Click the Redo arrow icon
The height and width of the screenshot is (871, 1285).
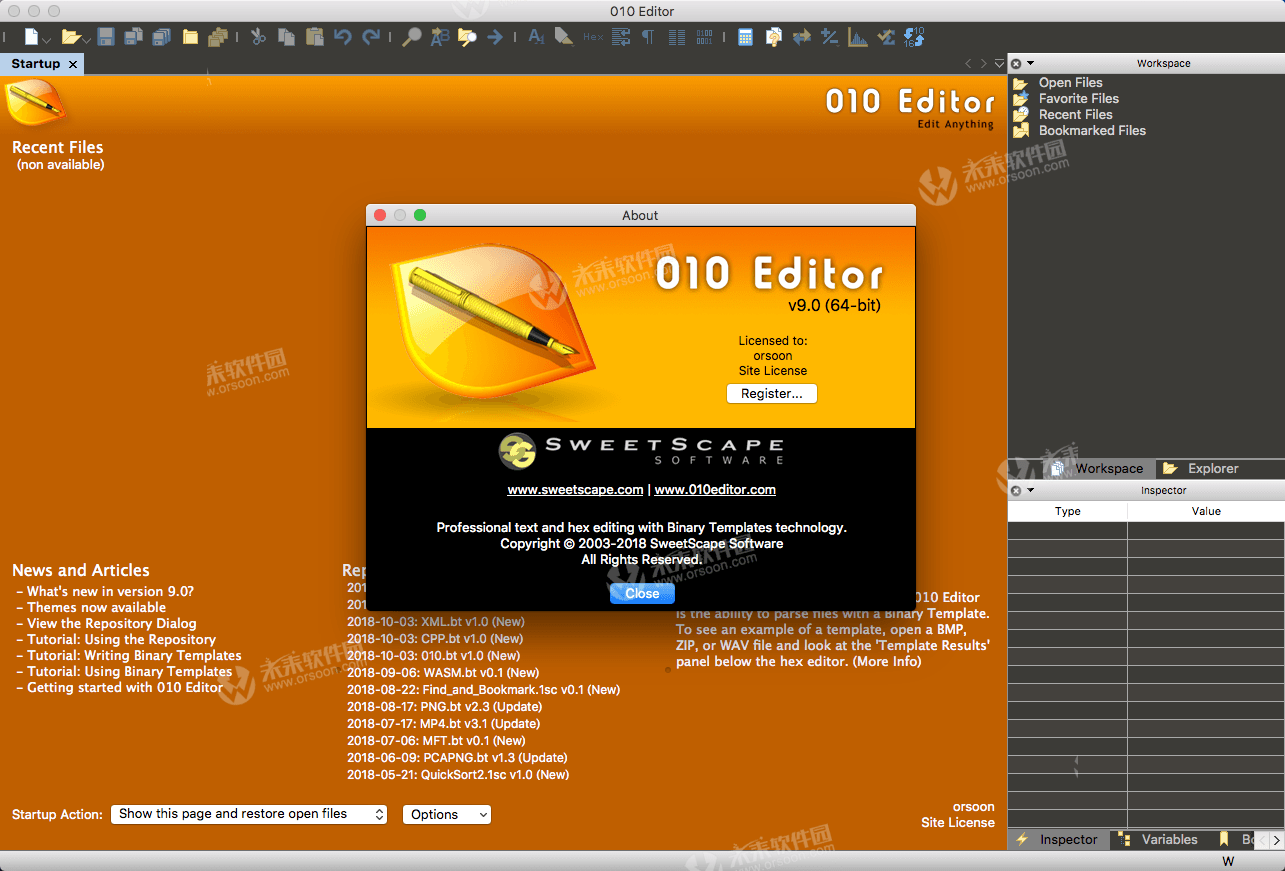coord(371,37)
